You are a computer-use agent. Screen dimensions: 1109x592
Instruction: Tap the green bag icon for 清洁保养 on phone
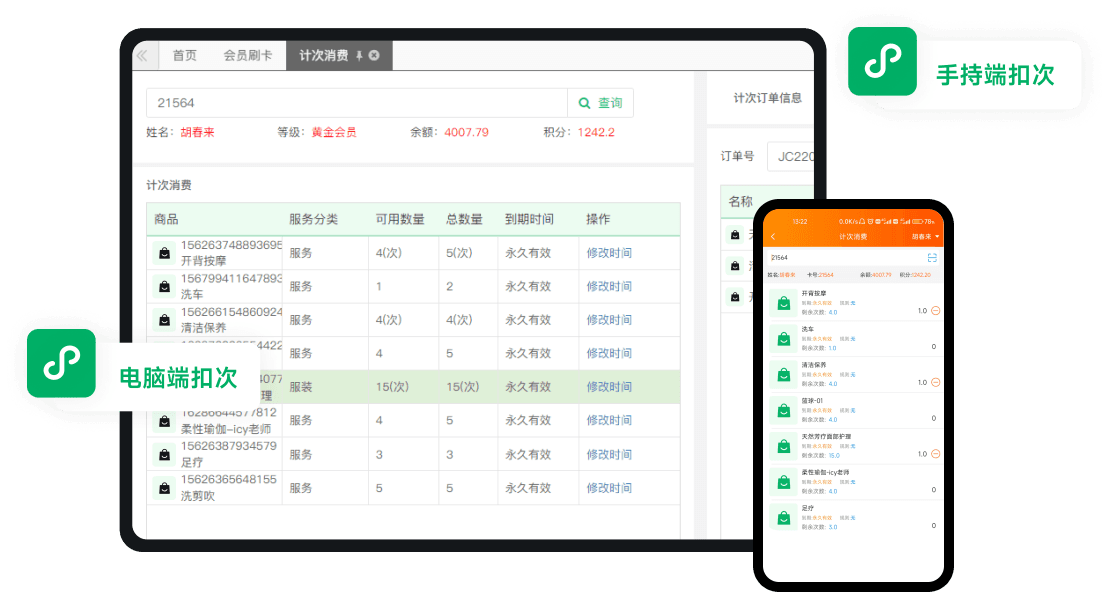[x=784, y=374]
